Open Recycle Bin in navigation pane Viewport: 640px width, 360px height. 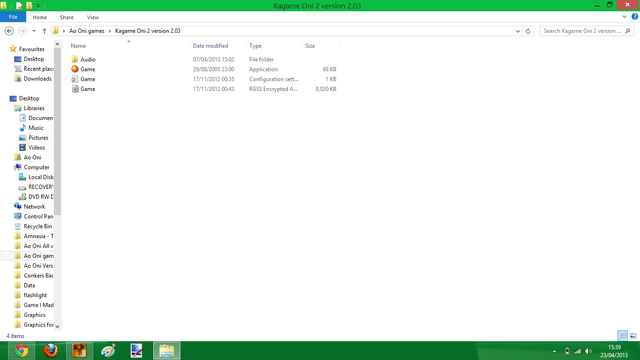click(x=37, y=226)
